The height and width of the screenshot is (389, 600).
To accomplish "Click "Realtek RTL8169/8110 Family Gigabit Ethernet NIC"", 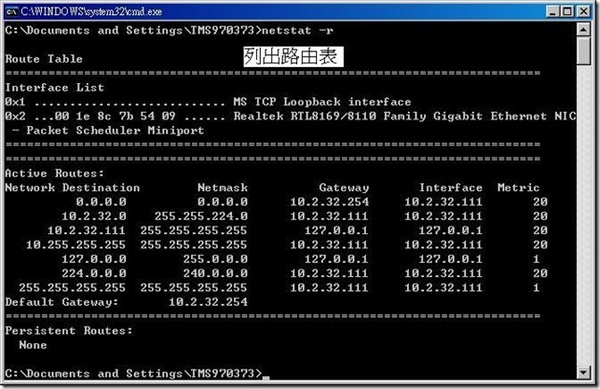I will pos(404,116).
